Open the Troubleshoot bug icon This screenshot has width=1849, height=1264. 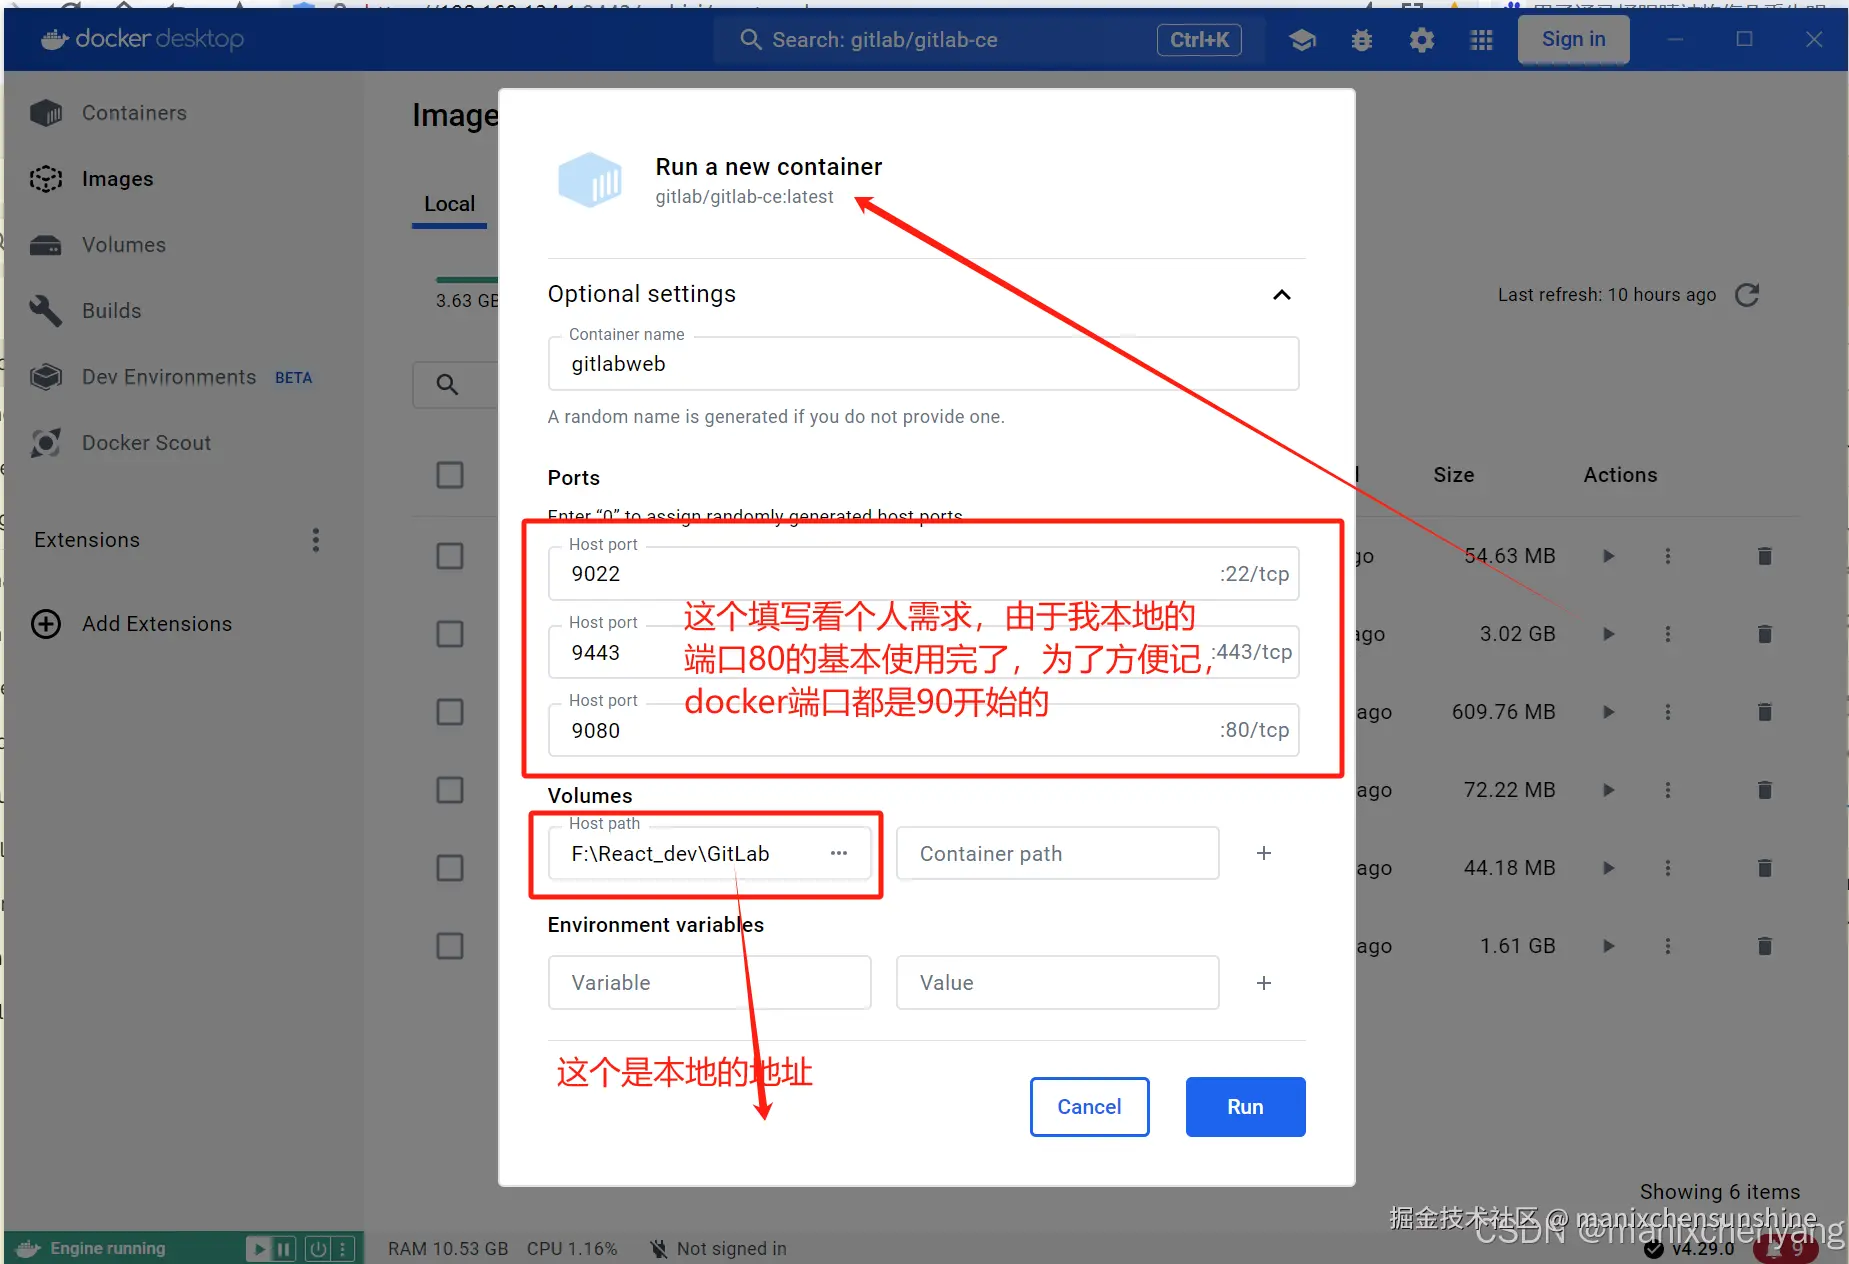(x=1362, y=40)
